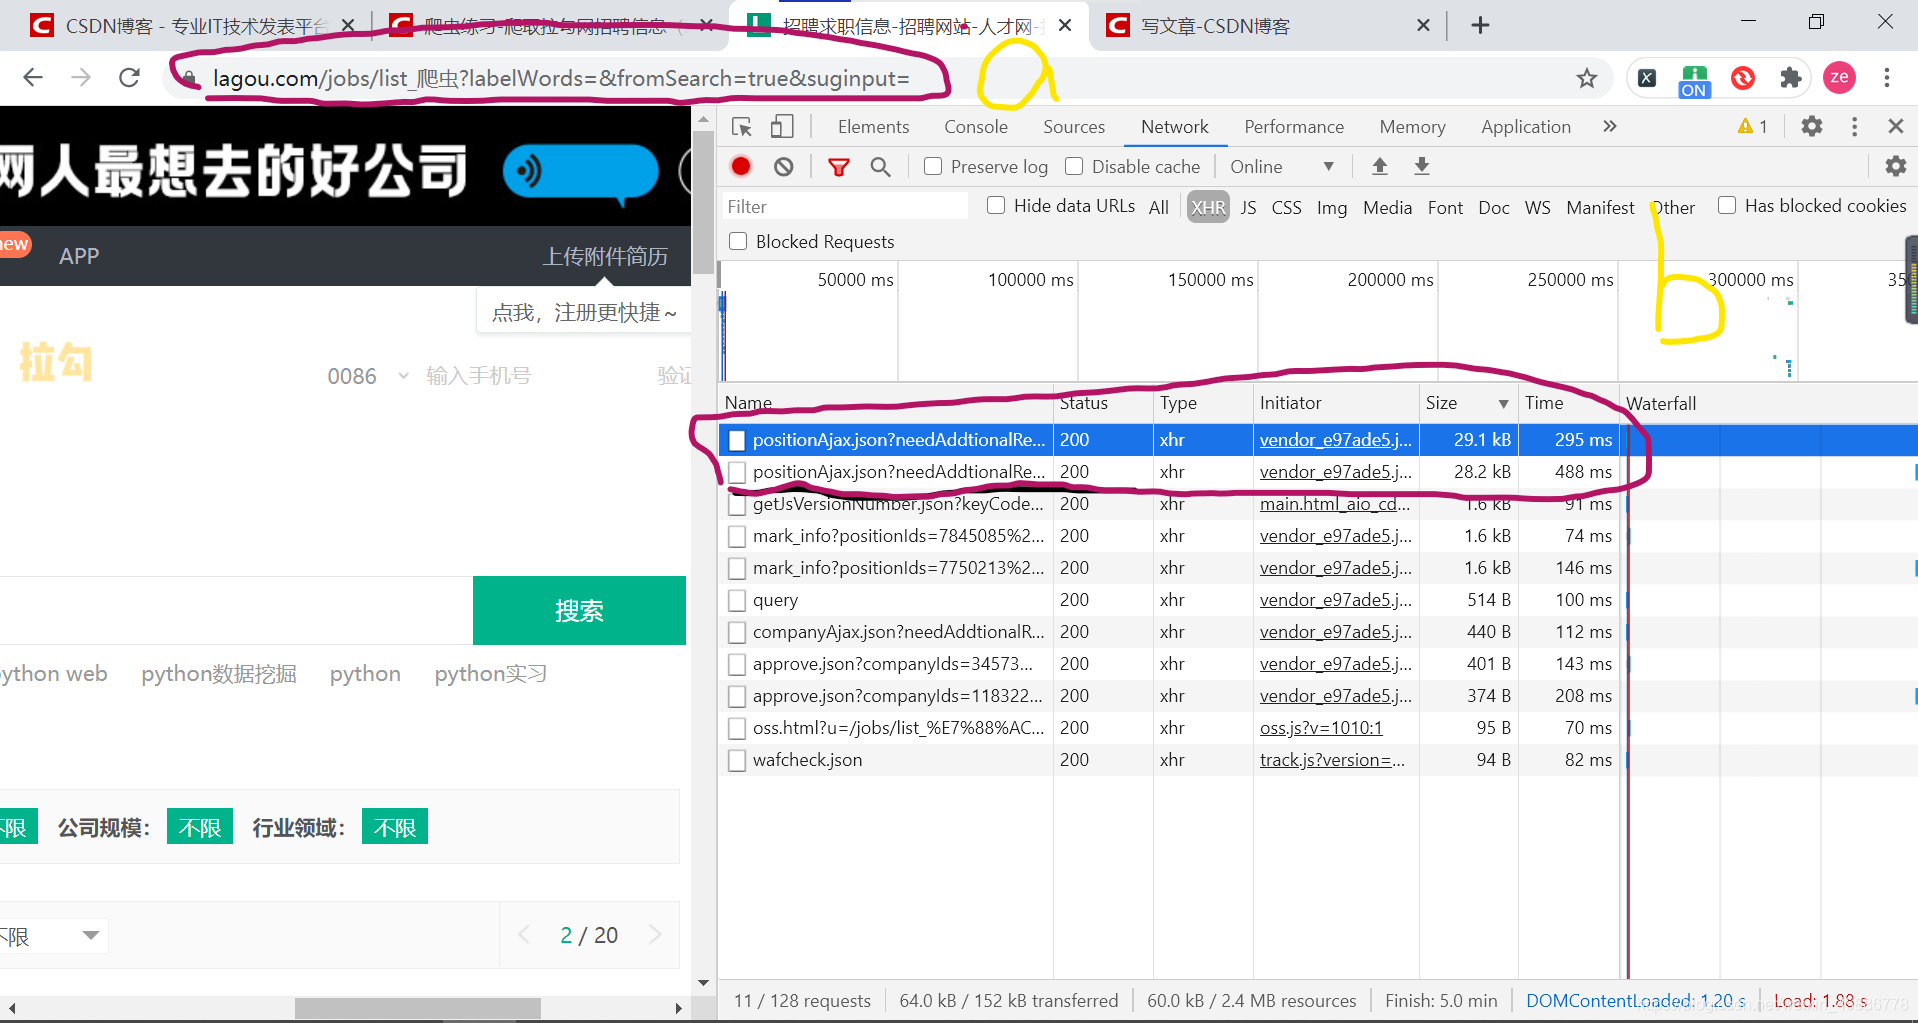Close the DevTools panel
This screenshot has height=1023, width=1918.
[1895, 126]
